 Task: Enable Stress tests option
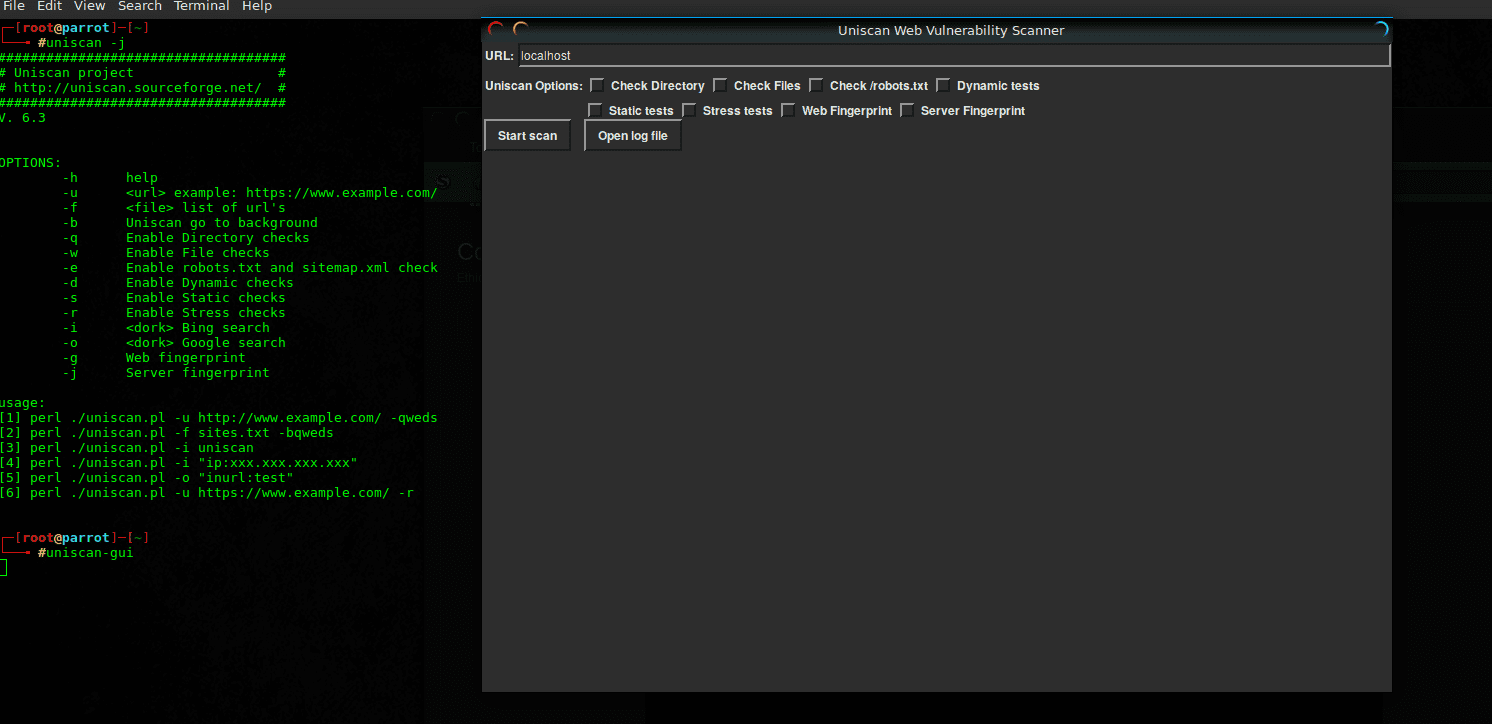690,110
